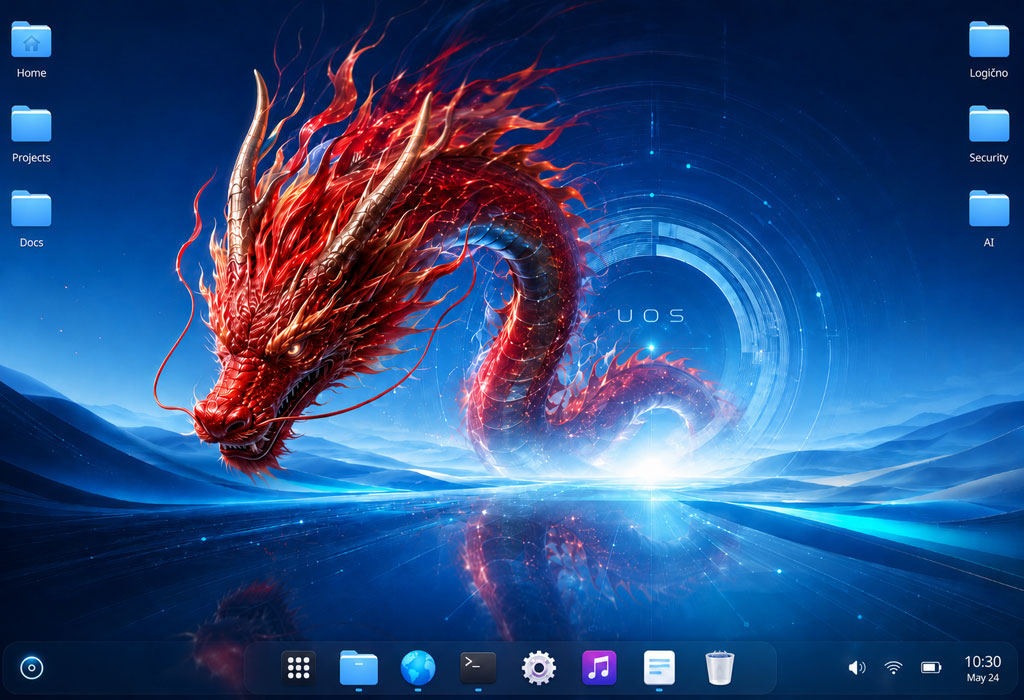This screenshot has height=700, width=1024.
Task: Open the Home folder on the desktop
Action: tap(31, 40)
